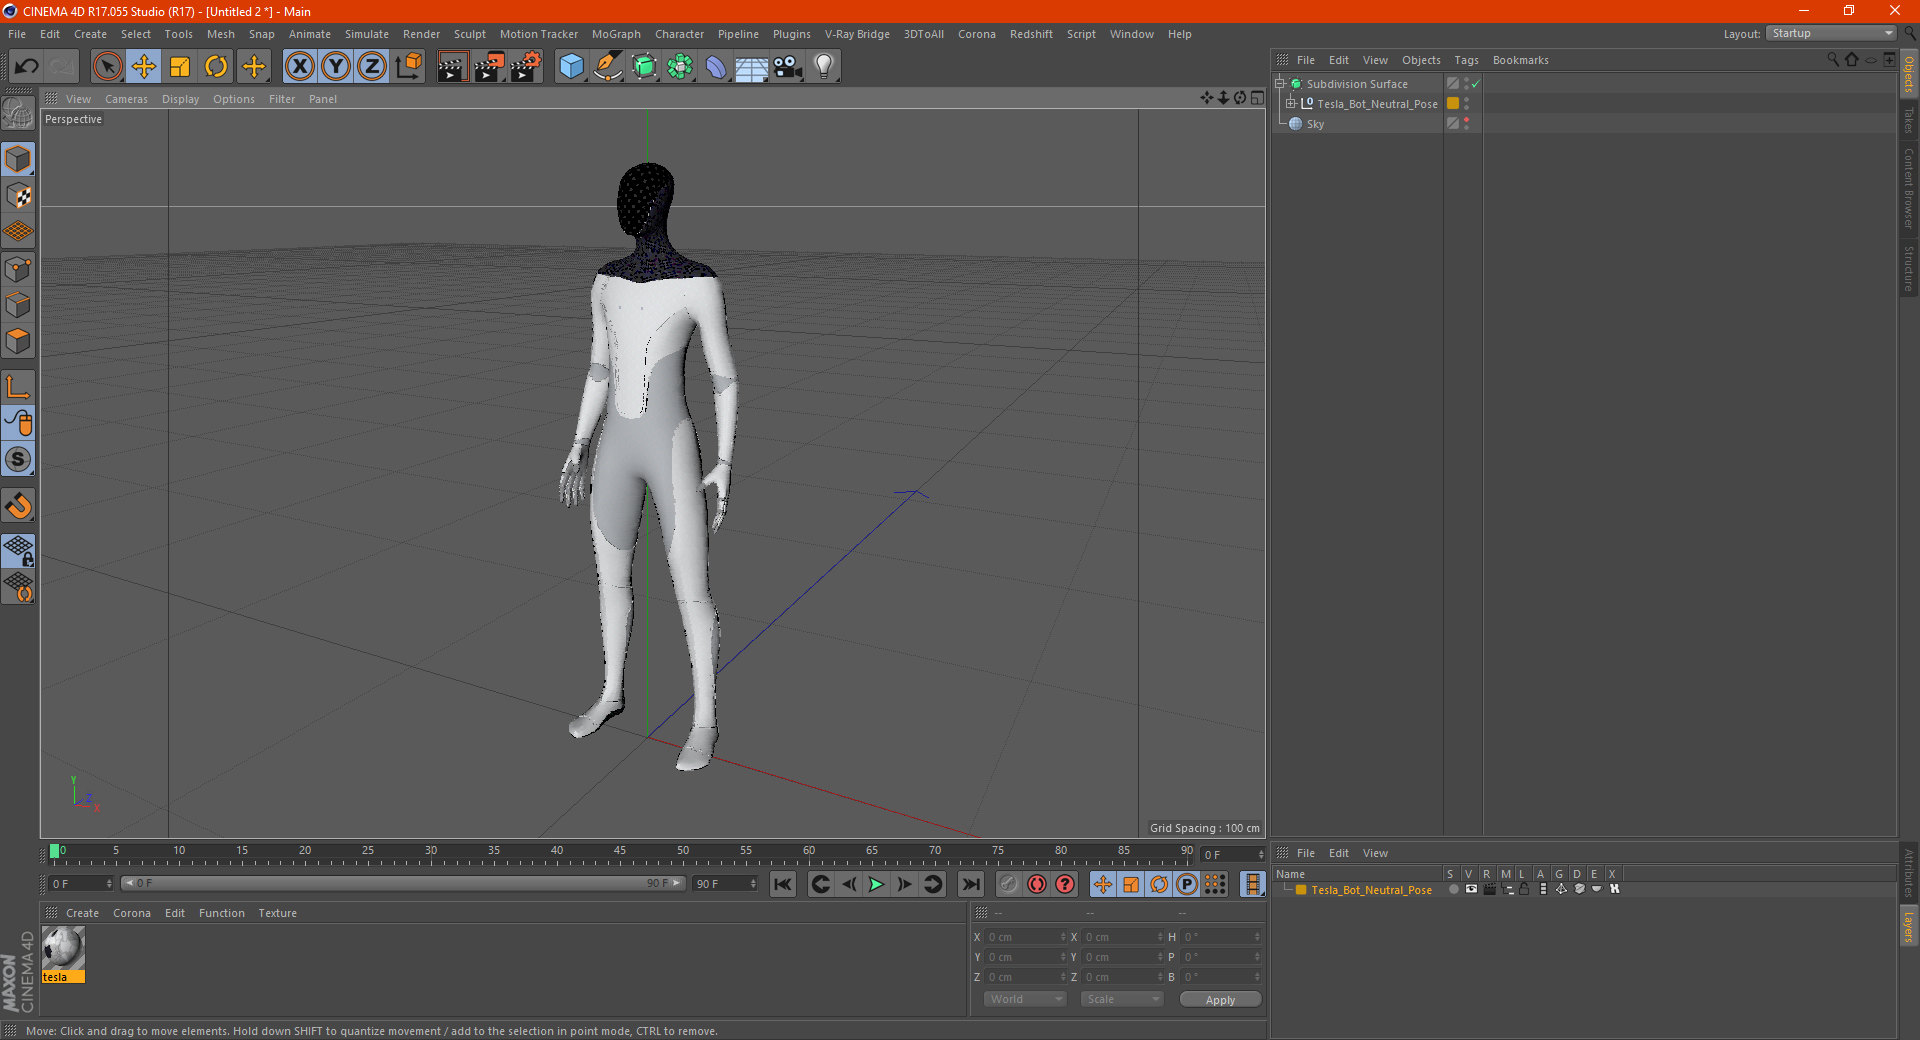Click the Apply button
1920x1040 pixels.
(x=1220, y=1000)
